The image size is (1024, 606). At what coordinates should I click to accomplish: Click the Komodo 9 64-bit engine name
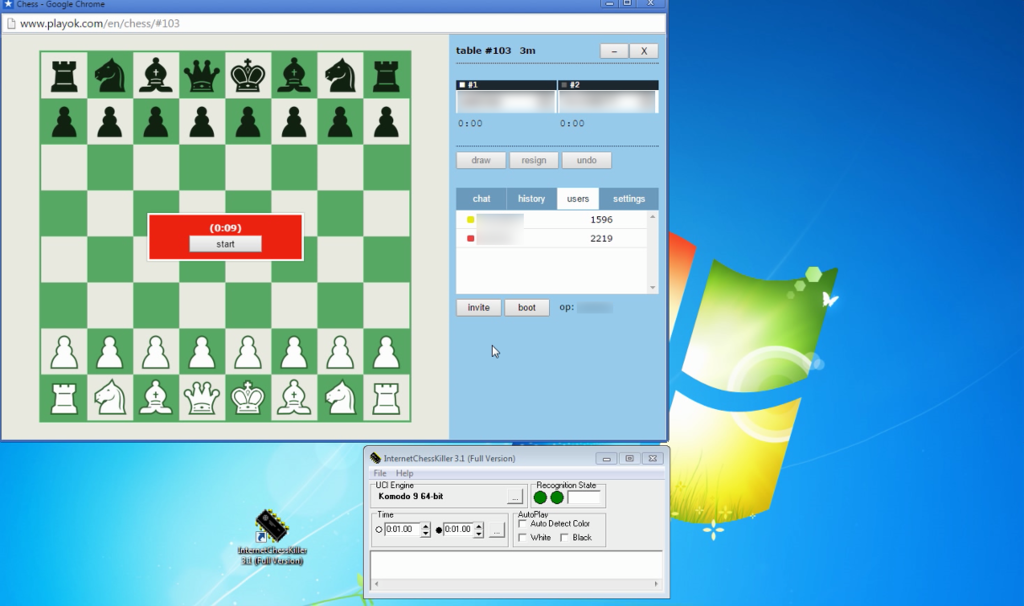411,496
